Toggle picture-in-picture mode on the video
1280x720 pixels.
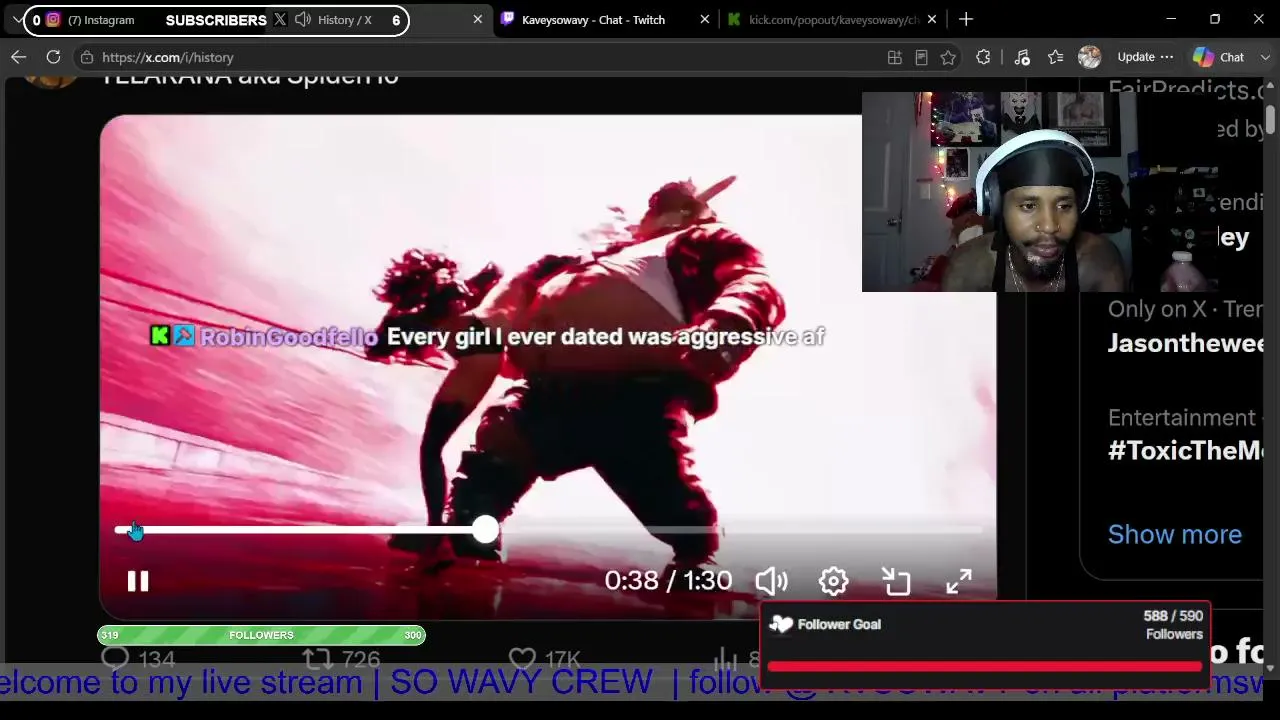pos(896,581)
